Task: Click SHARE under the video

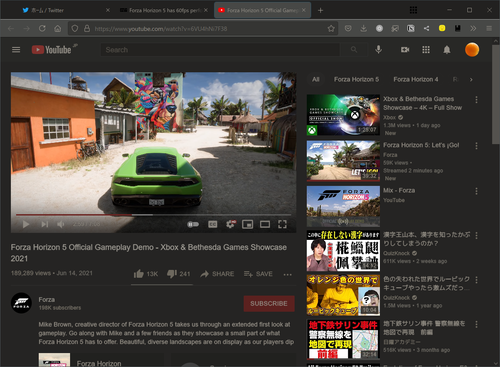Action: point(217,274)
